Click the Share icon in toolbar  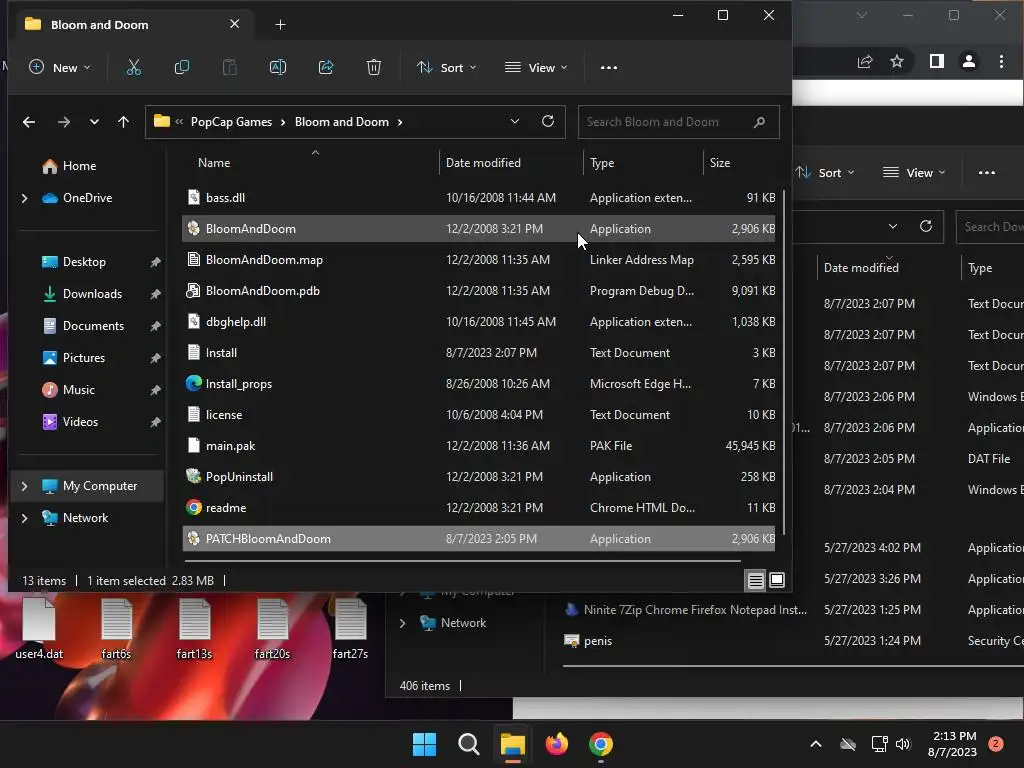(326, 67)
